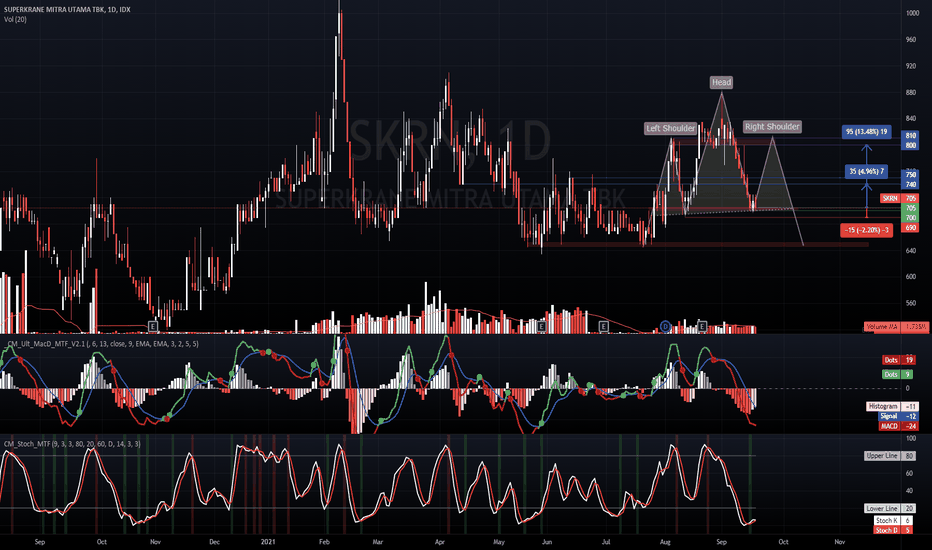Click the SKRN 705 price tag
932x550 pixels.
899,198
